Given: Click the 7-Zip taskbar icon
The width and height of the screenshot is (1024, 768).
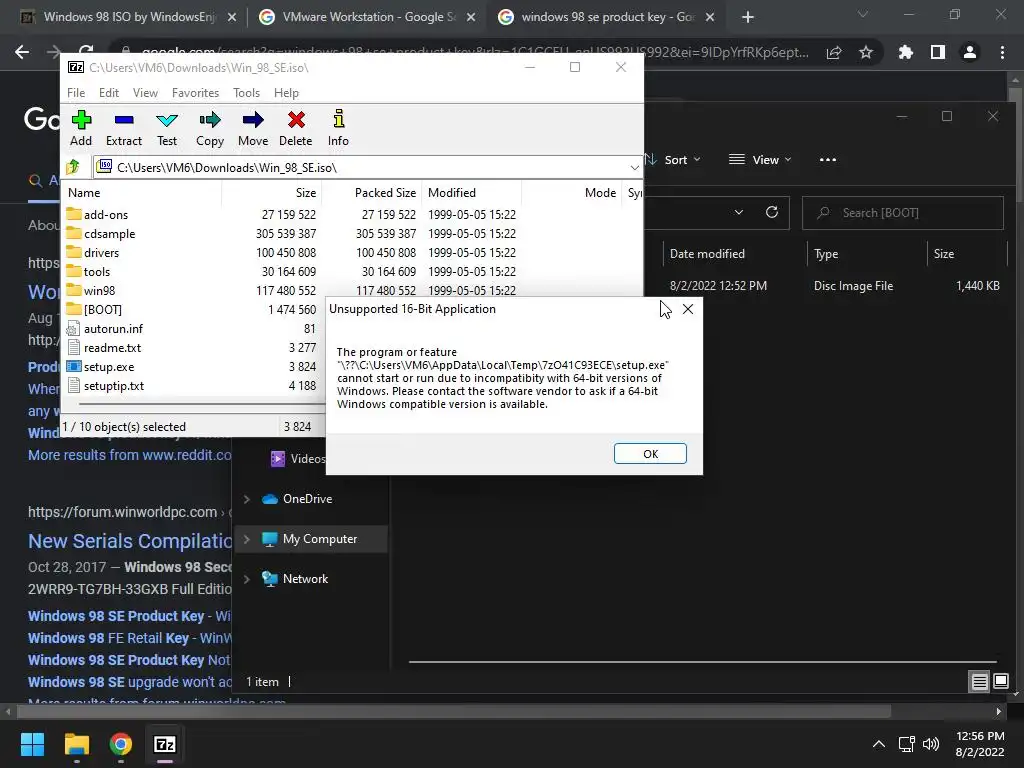Looking at the screenshot, I should 165,744.
